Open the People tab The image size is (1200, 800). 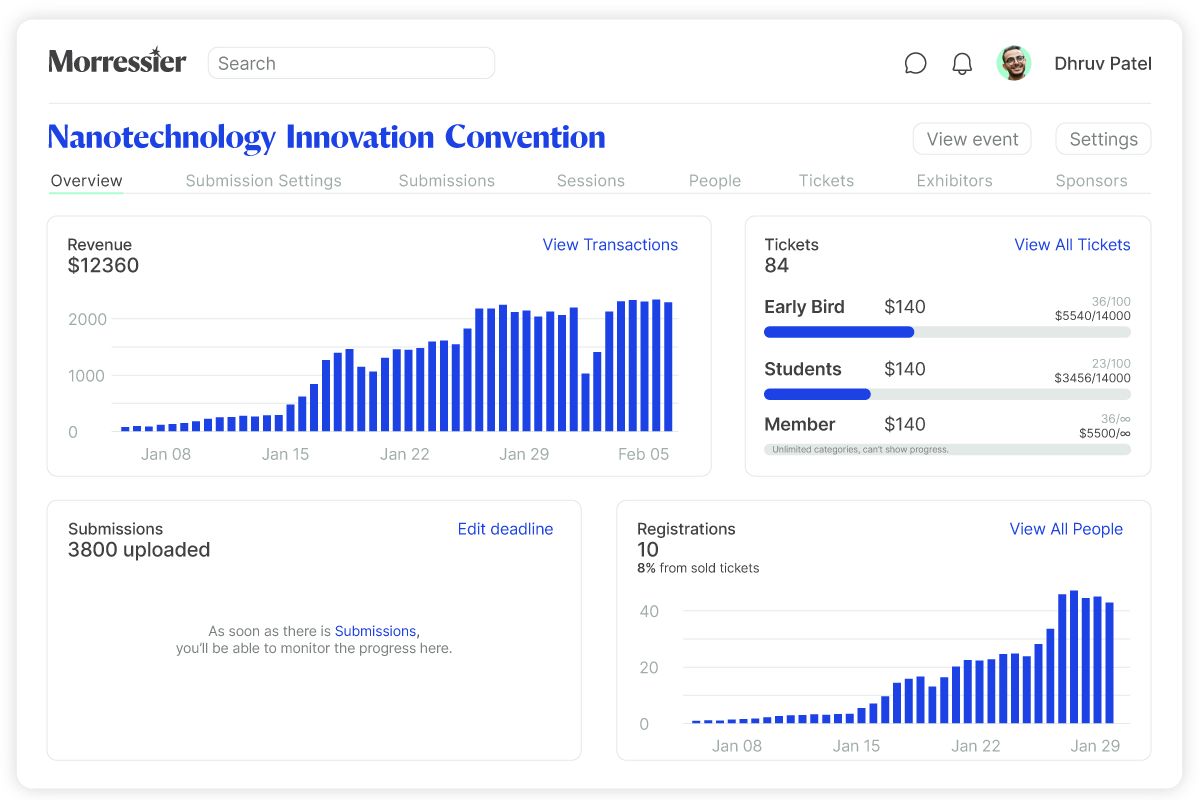(x=714, y=181)
